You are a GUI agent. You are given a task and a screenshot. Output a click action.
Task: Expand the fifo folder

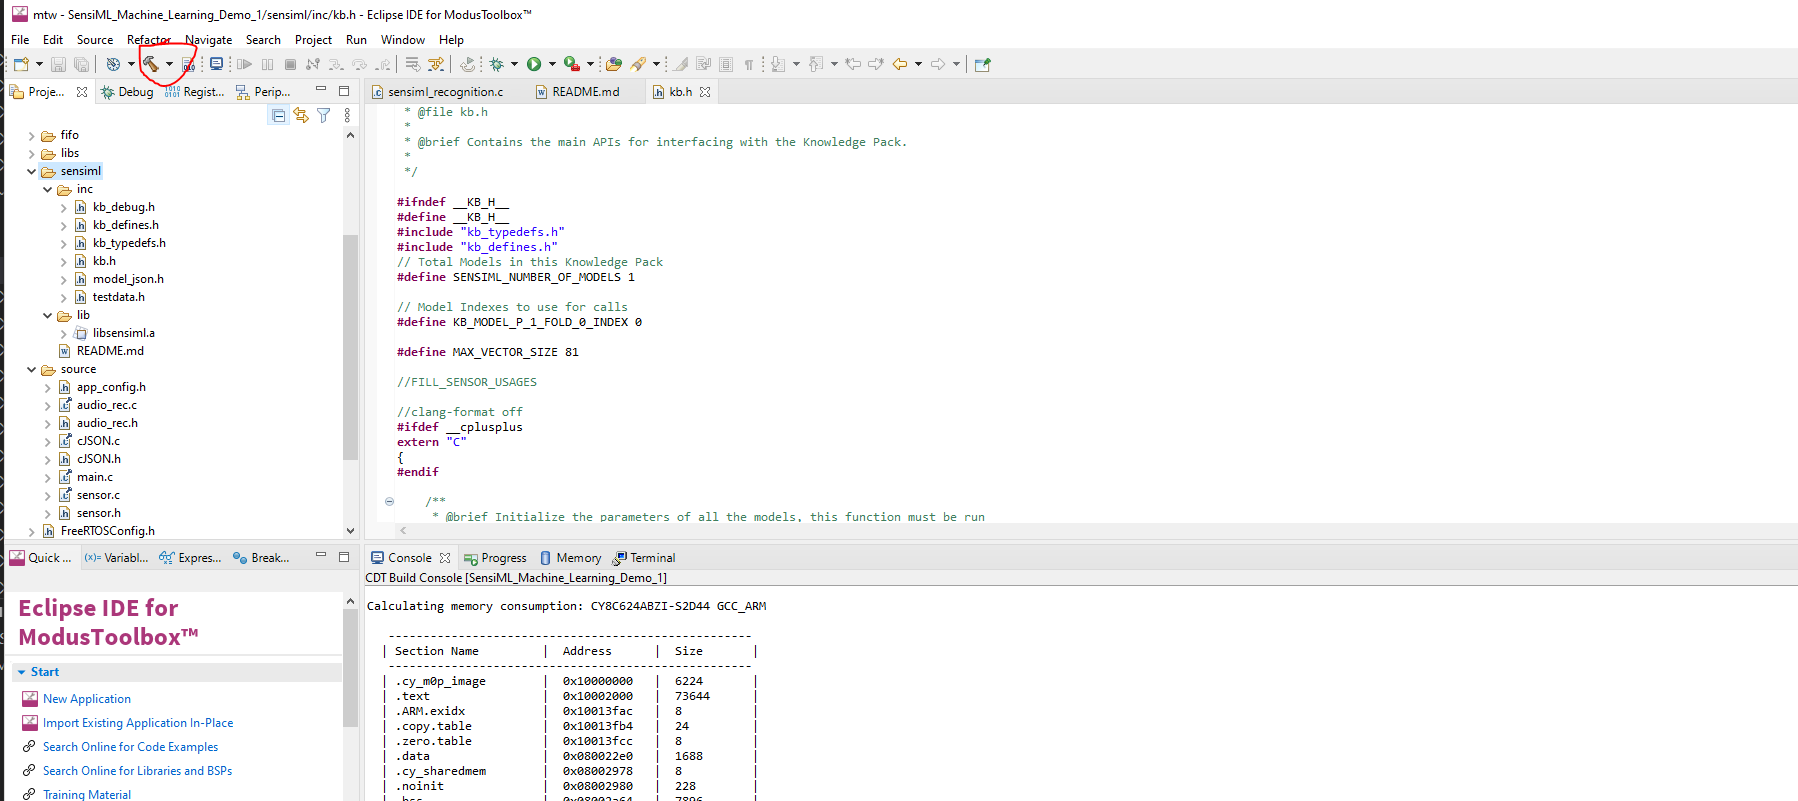[x=32, y=135]
